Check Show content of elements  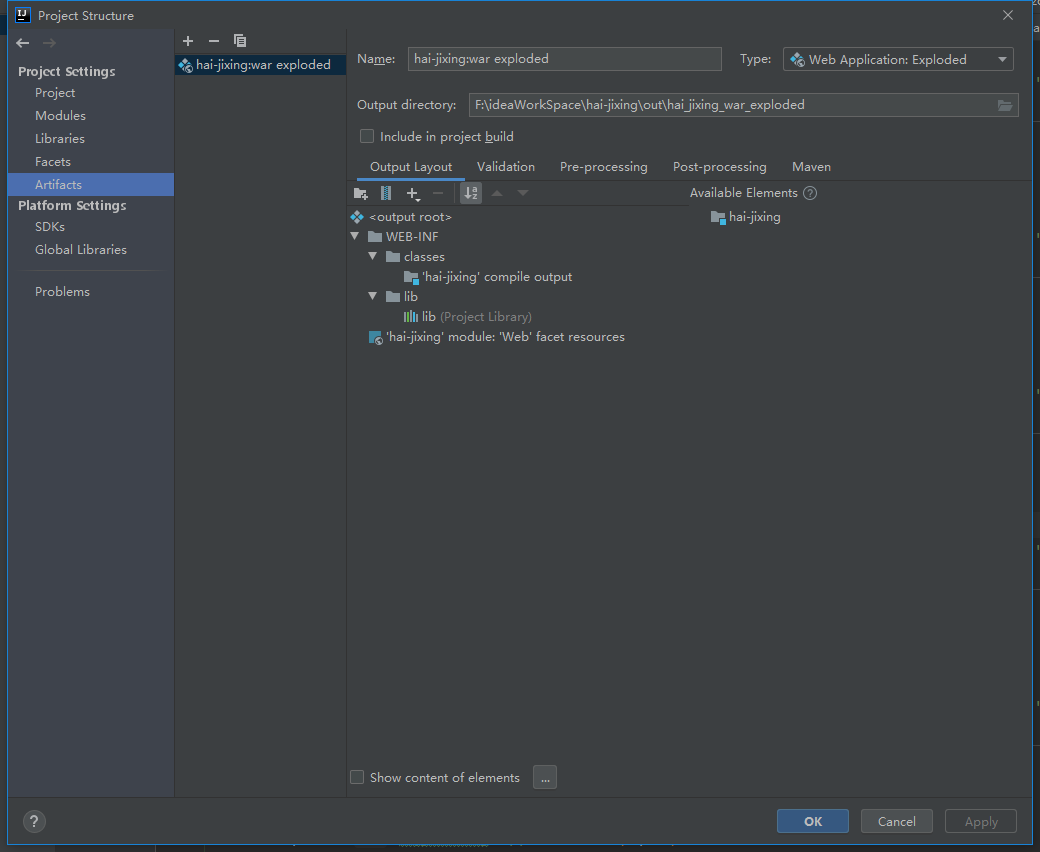pyautogui.click(x=357, y=777)
